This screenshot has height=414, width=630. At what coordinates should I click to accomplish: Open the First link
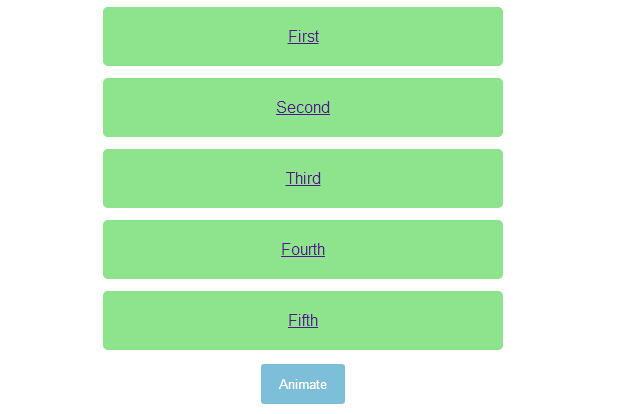click(303, 37)
